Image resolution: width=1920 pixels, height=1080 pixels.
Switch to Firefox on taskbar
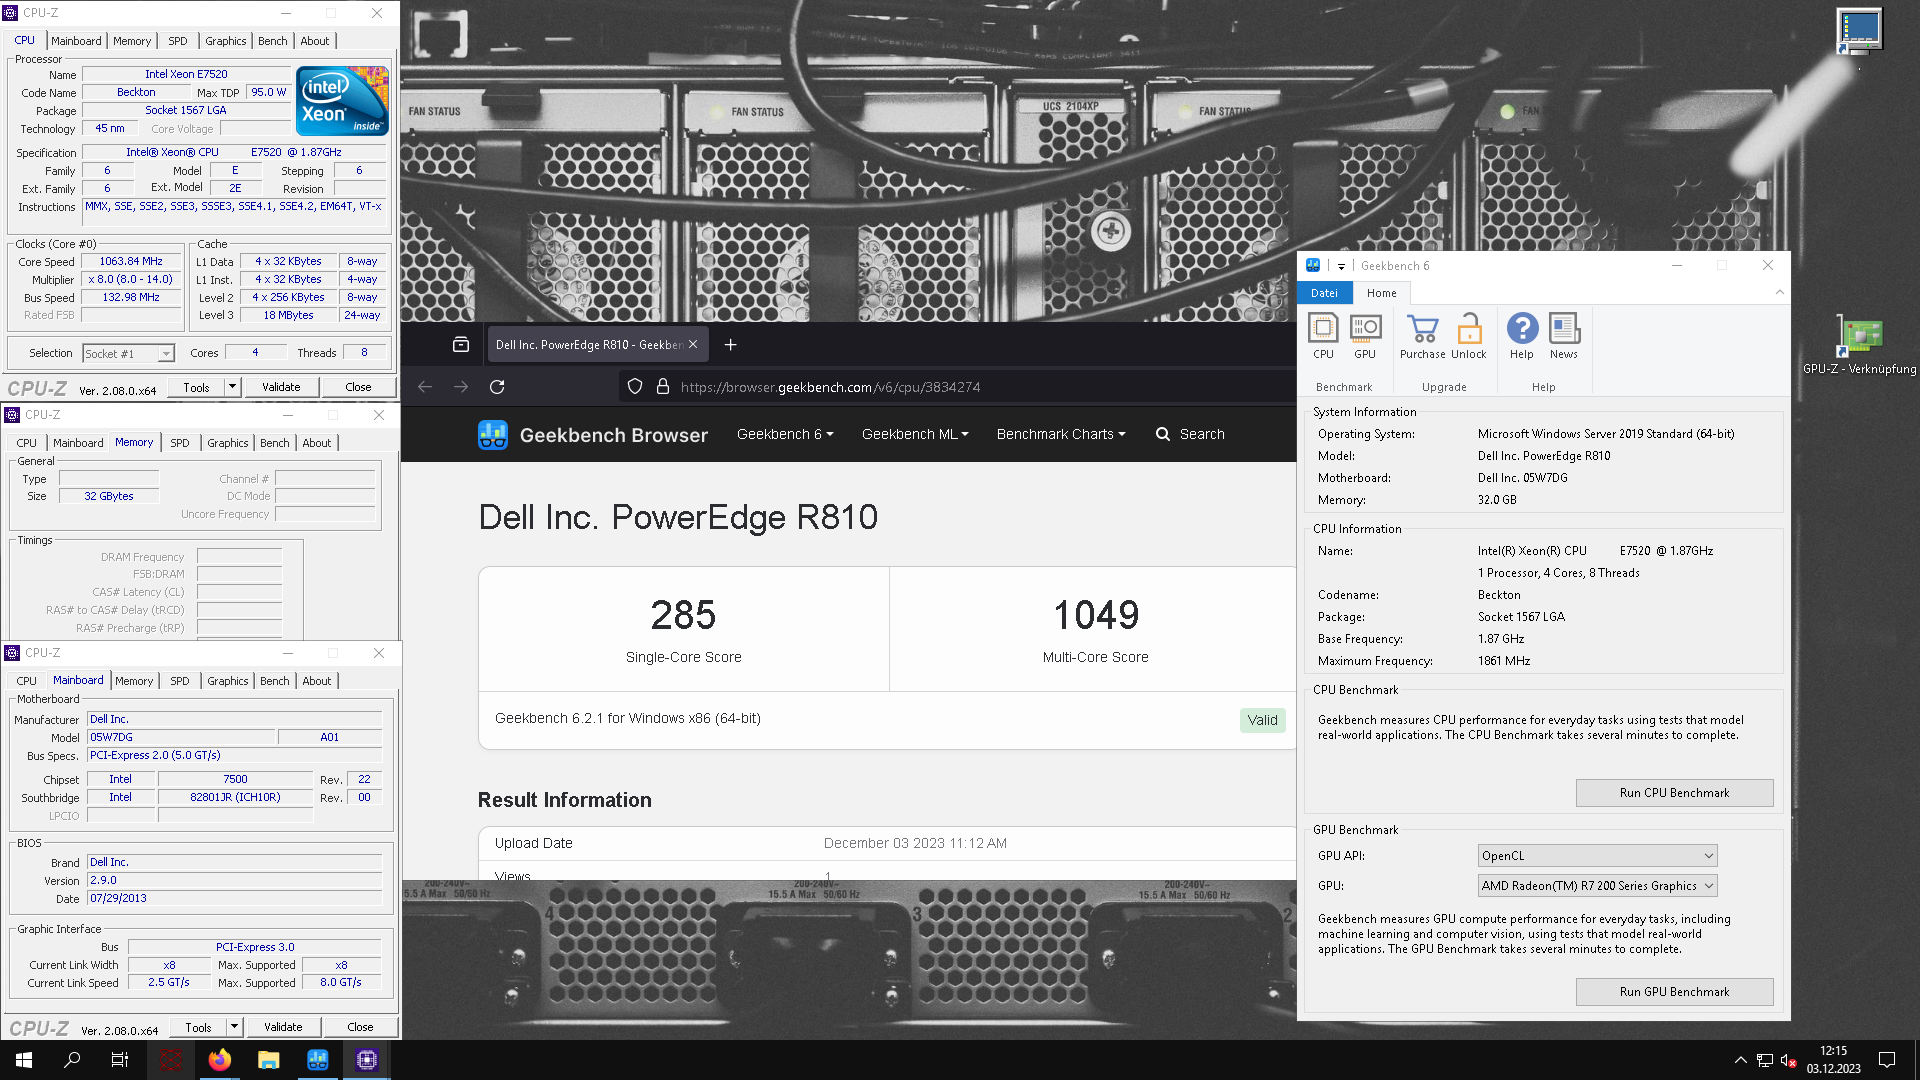point(220,1060)
